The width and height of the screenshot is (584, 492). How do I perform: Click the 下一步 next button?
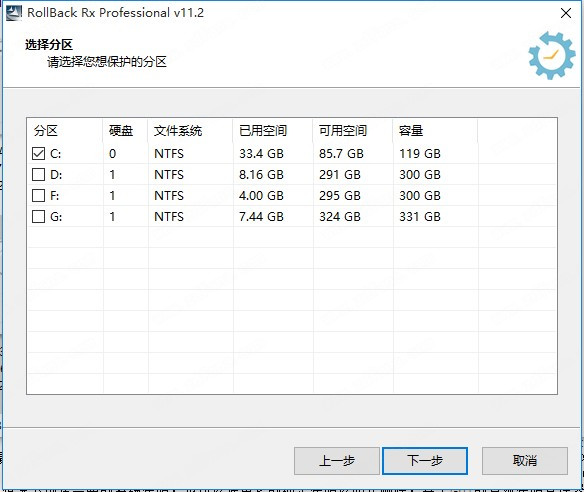pos(425,461)
